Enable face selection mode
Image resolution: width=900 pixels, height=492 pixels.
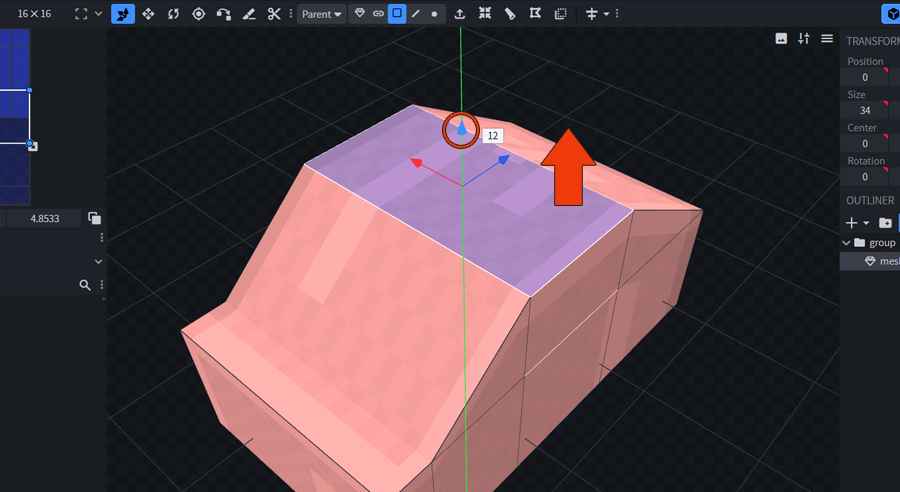pyautogui.click(x=397, y=14)
